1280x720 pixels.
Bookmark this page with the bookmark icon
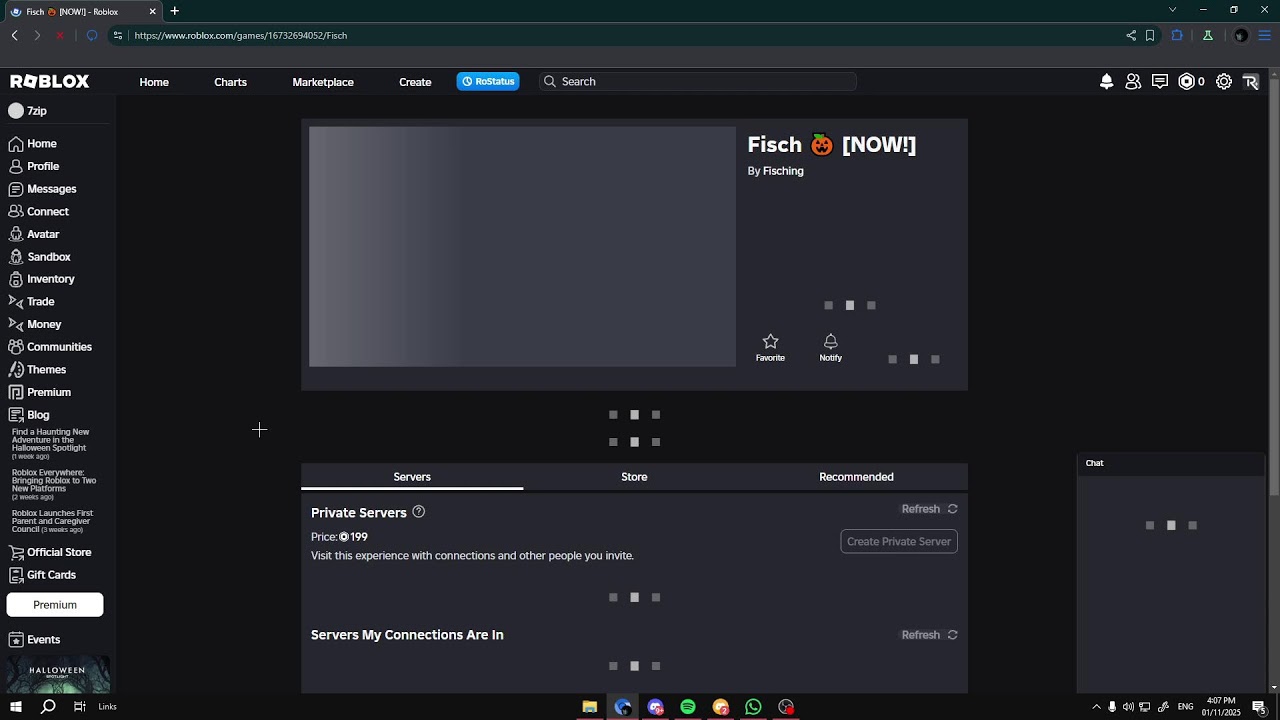(1150, 35)
